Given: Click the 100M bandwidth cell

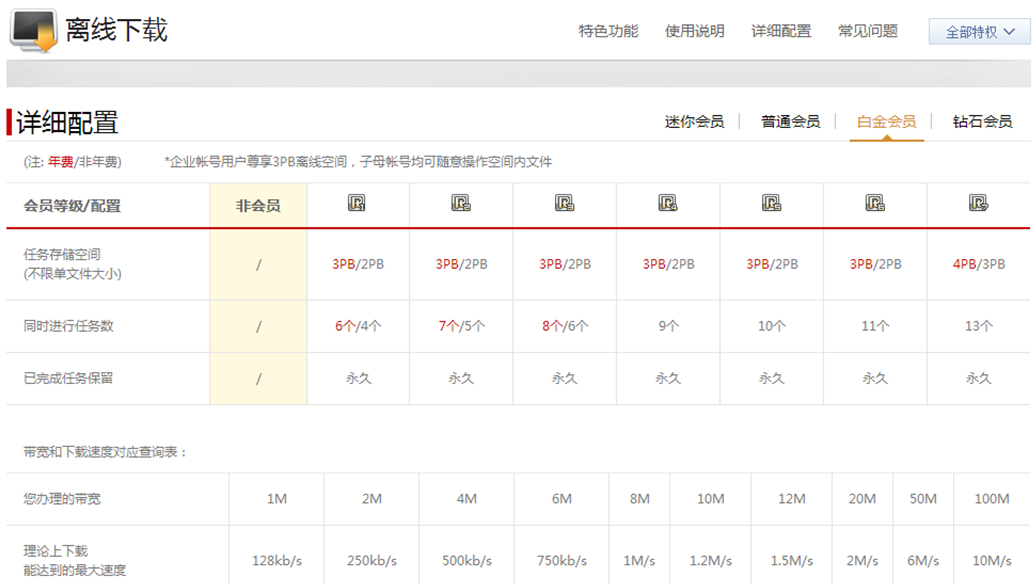Looking at the screenshot, I should pyautogui.click(x=991, y=499).
